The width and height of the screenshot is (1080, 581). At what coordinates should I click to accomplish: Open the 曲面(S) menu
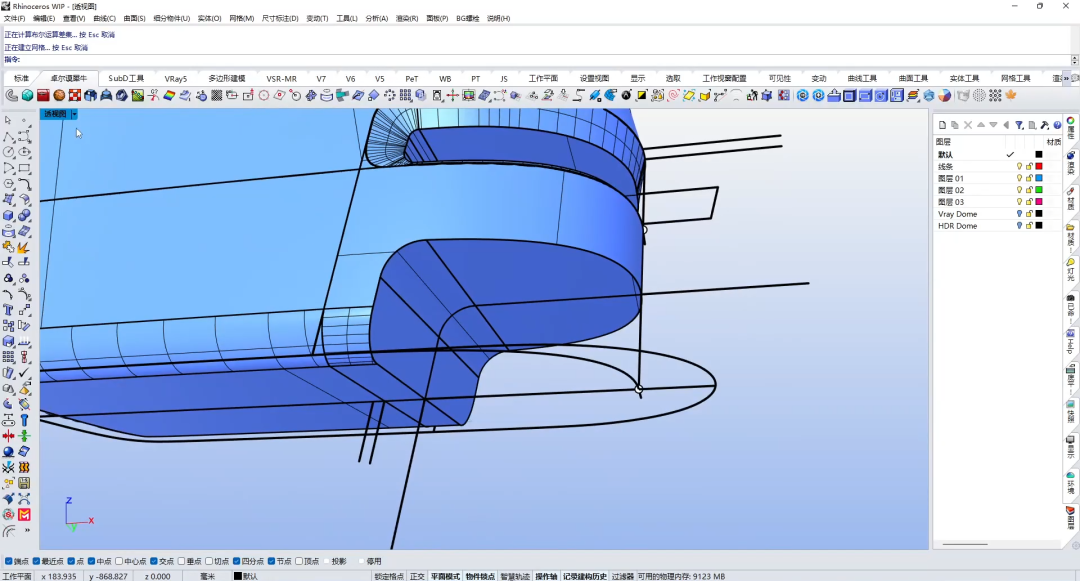click(133, 18)
